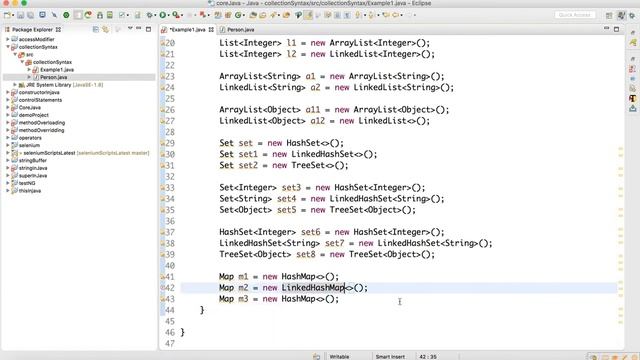Maximize the editor area
This screenshot has width=640, height=360.
point(616,29)
